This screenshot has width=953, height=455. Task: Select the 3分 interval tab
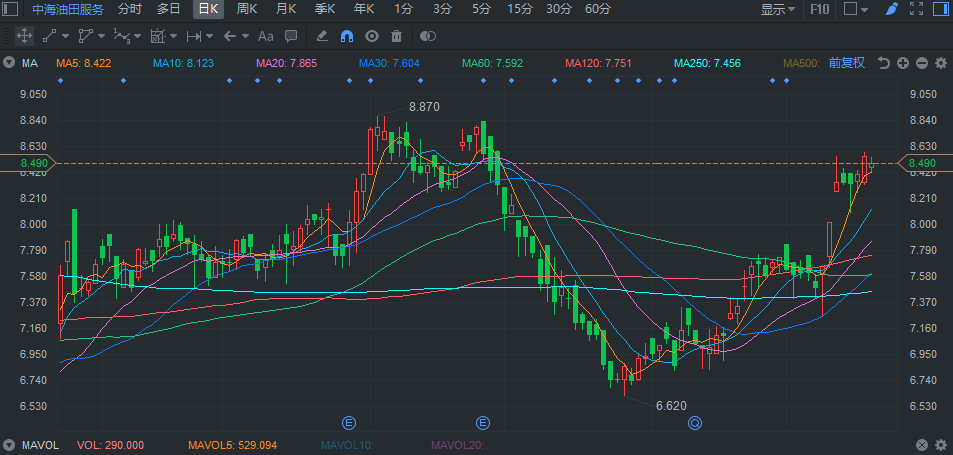(x=442, y=9)
